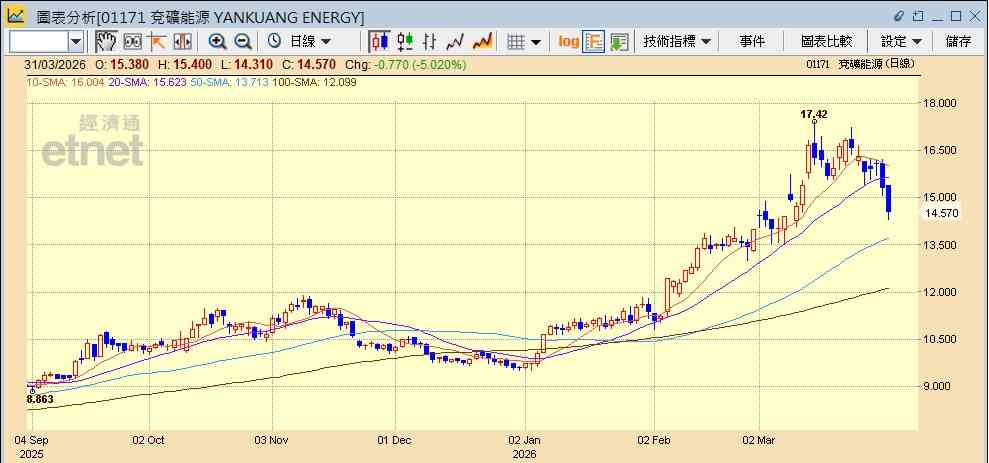This screenshot has height=463, width=989.
Task: Click the 02 Feb date axis label
Action: pyautogui.click(x=655, y=440)
